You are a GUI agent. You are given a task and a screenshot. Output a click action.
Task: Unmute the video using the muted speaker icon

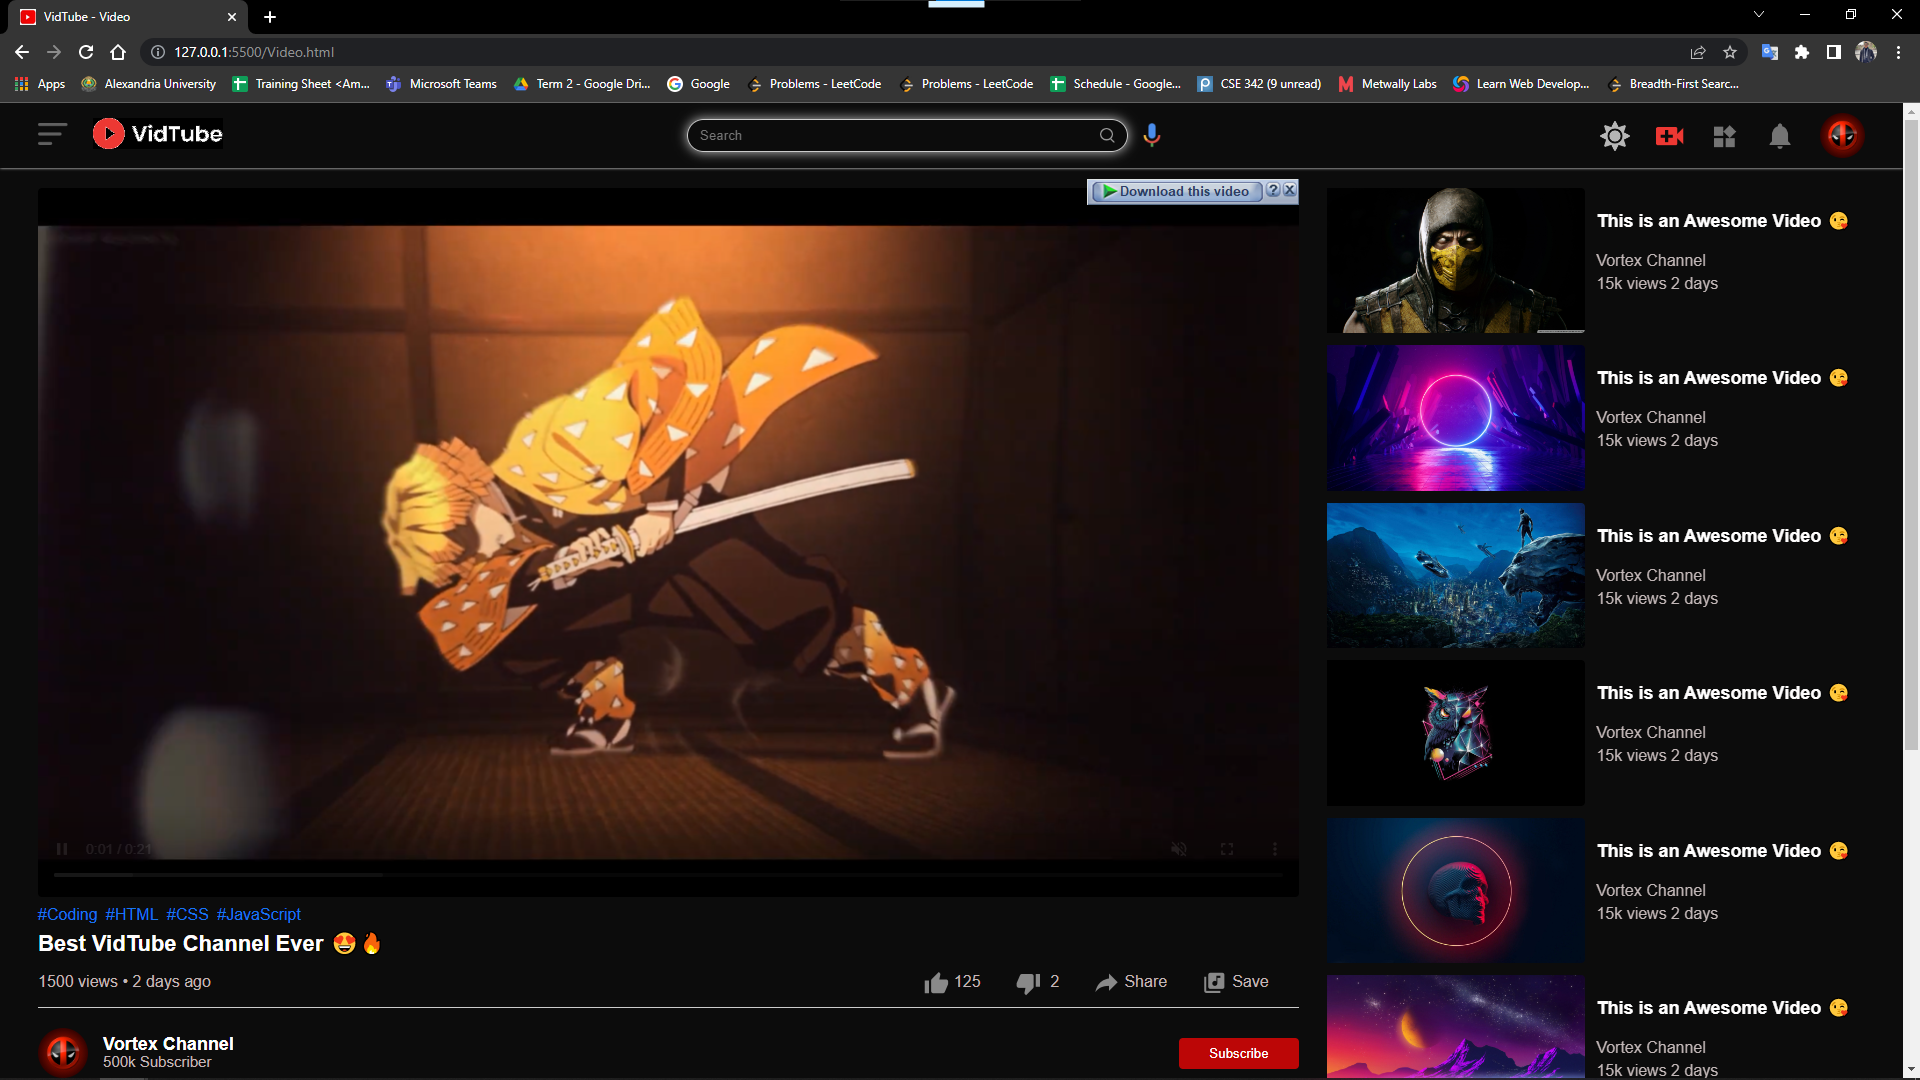[x=1179, y=849]
